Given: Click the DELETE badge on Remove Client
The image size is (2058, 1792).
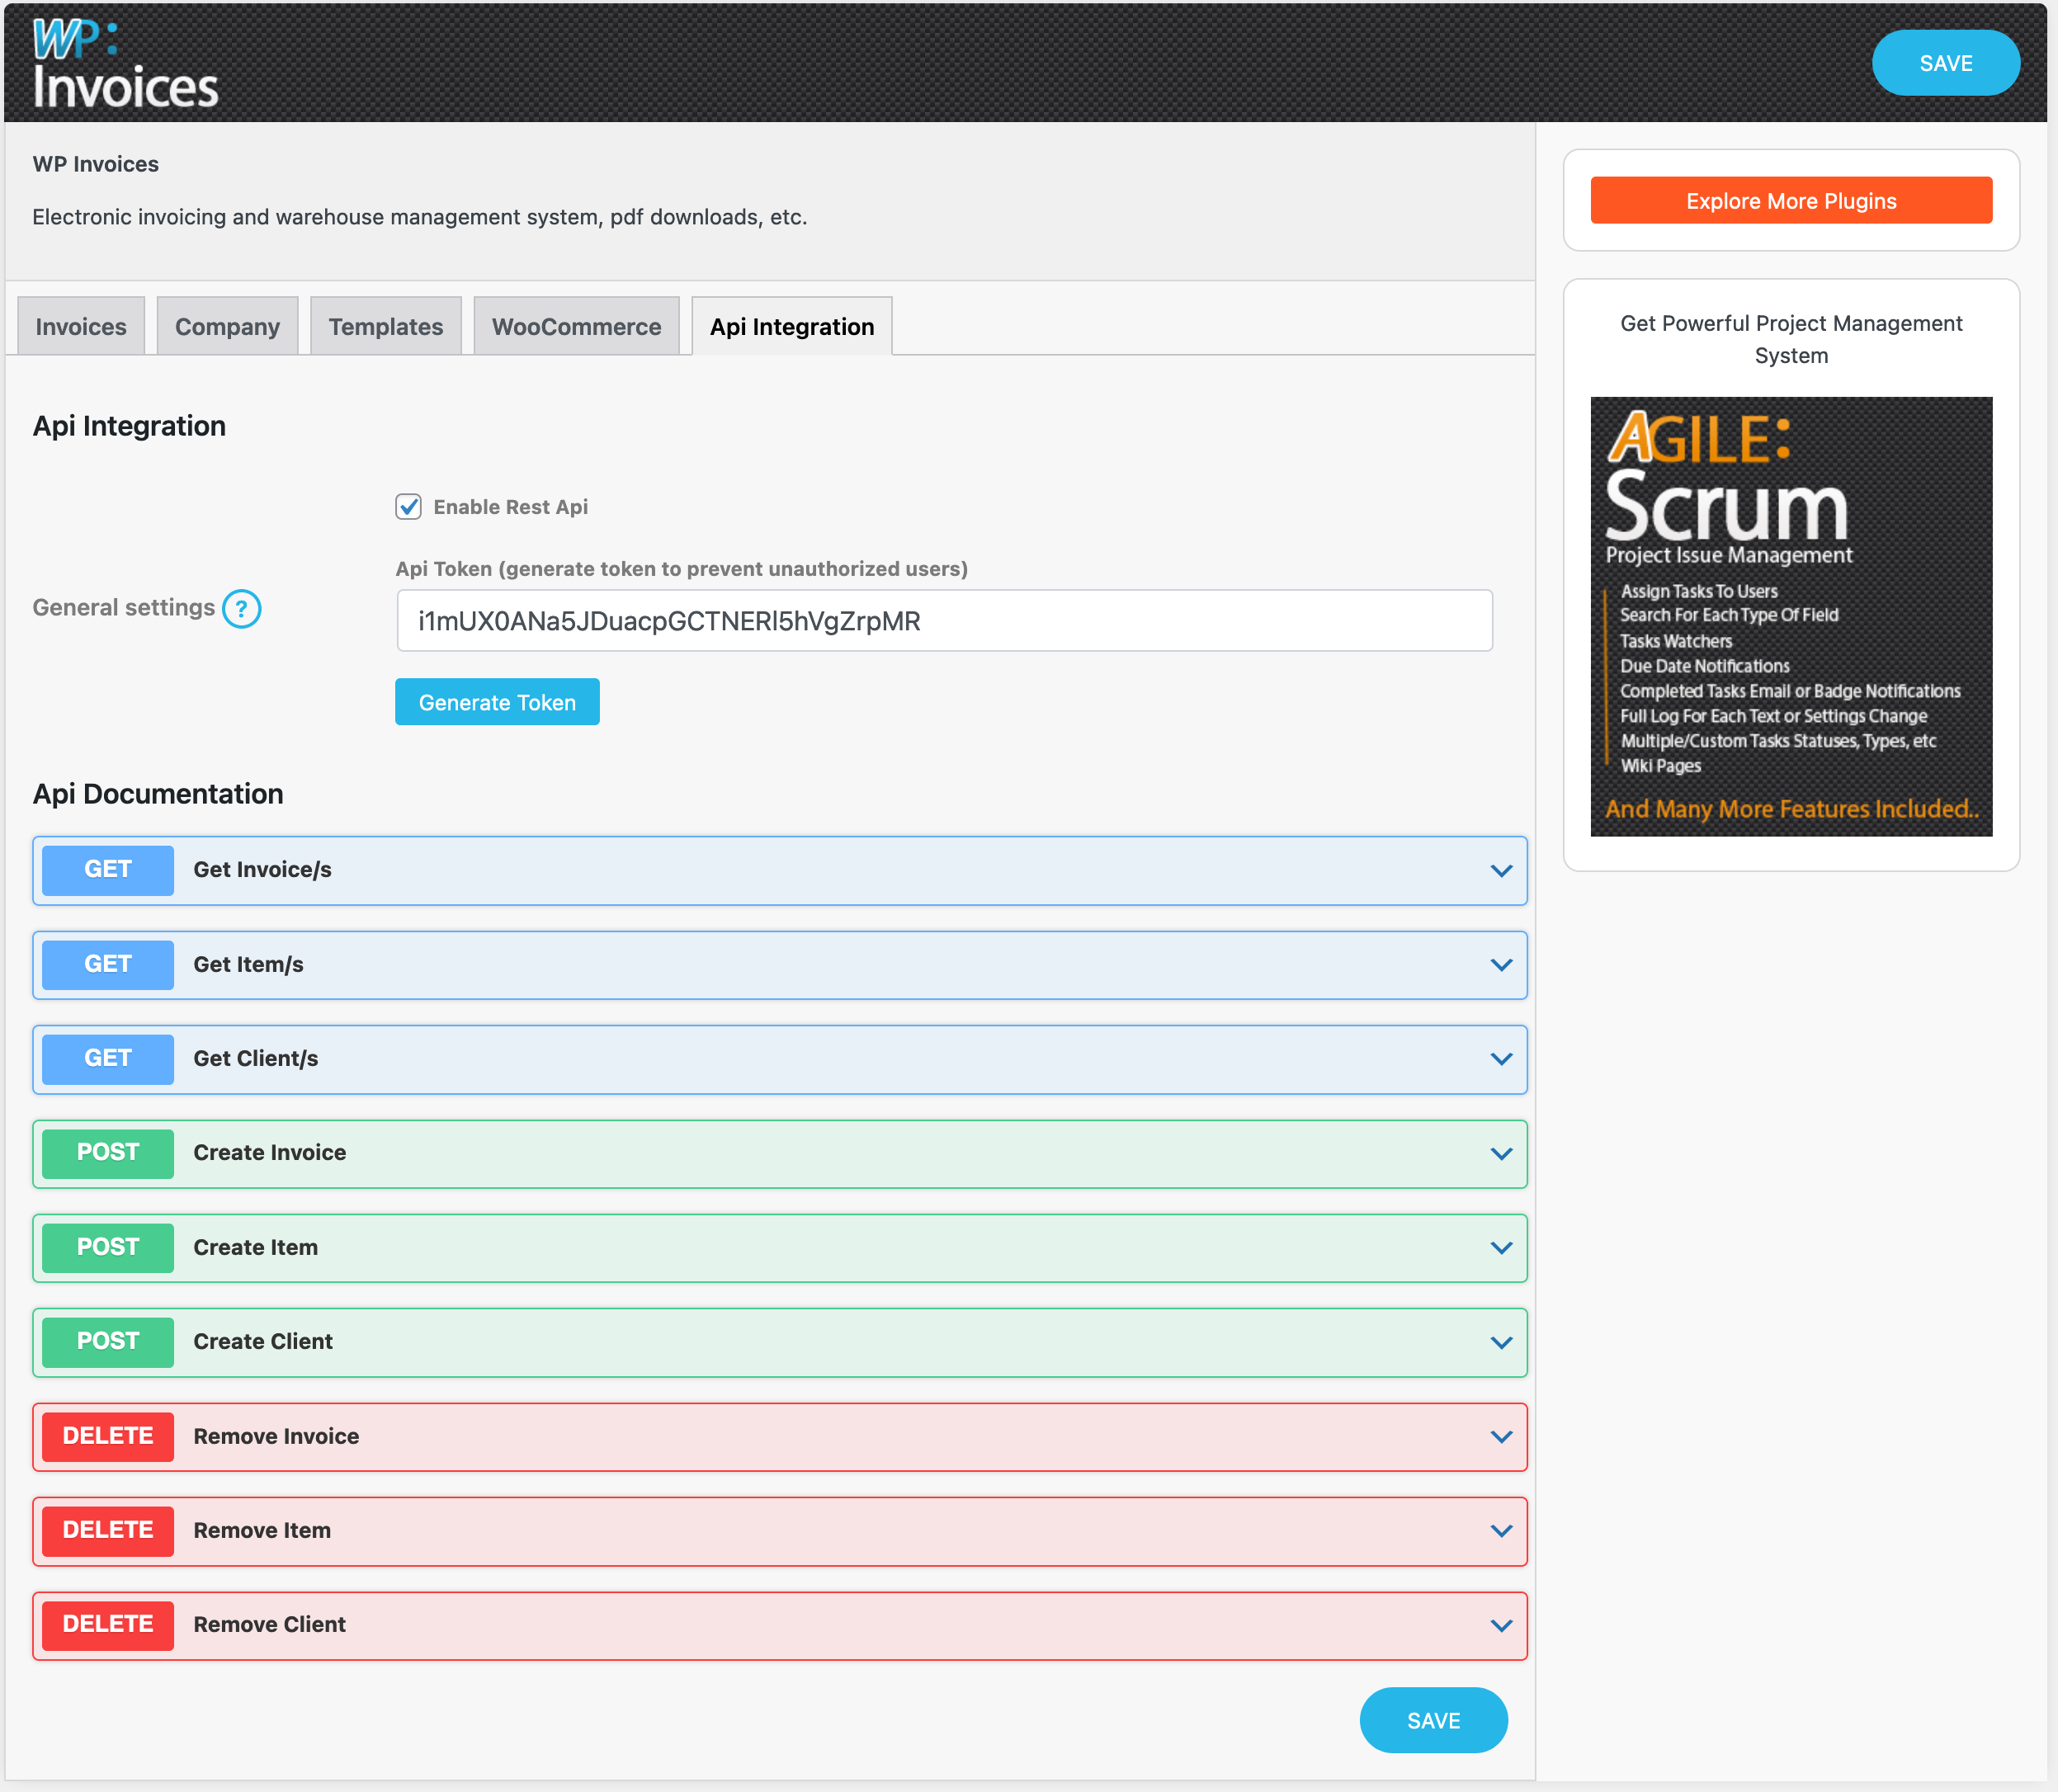Looking at the screenshot, I should pyautogui.click(x=107, y=1625).
